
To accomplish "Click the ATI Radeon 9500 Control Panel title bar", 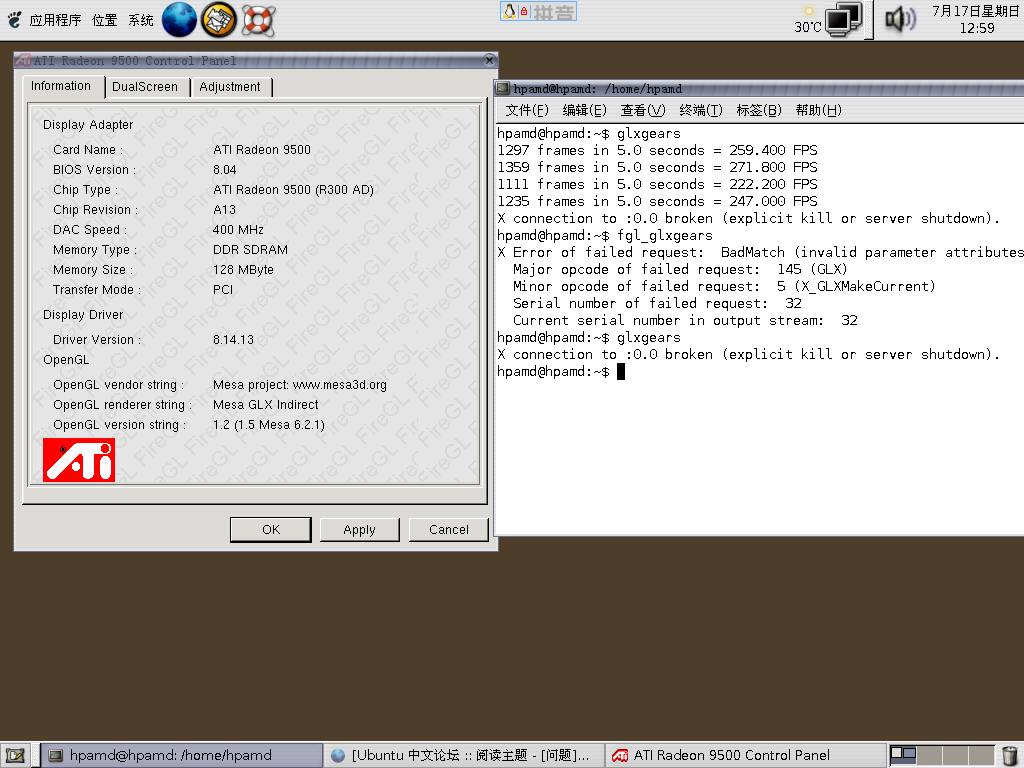I will [255, 61].
